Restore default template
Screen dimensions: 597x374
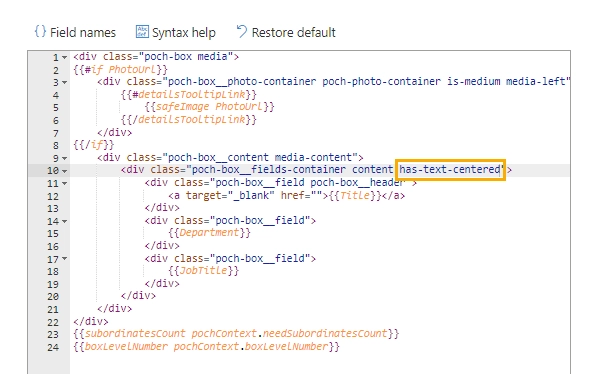click(x=286, y=32)
